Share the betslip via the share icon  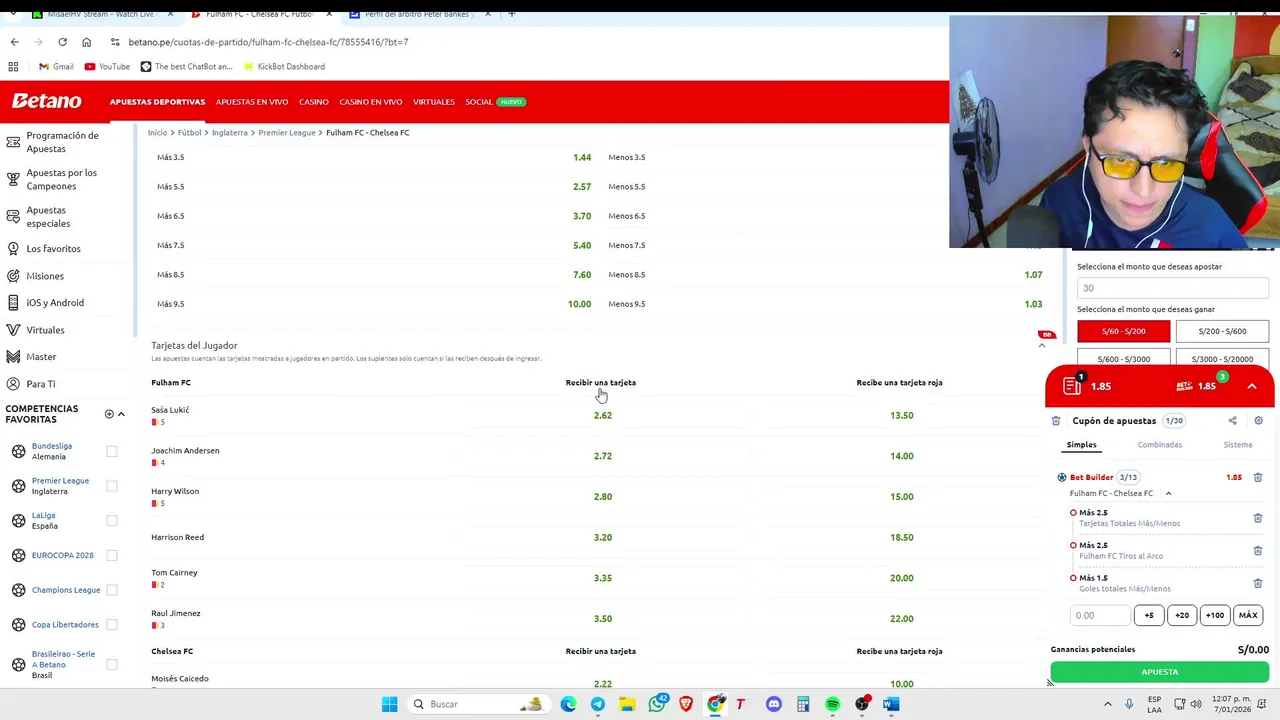click(1232, 421)
